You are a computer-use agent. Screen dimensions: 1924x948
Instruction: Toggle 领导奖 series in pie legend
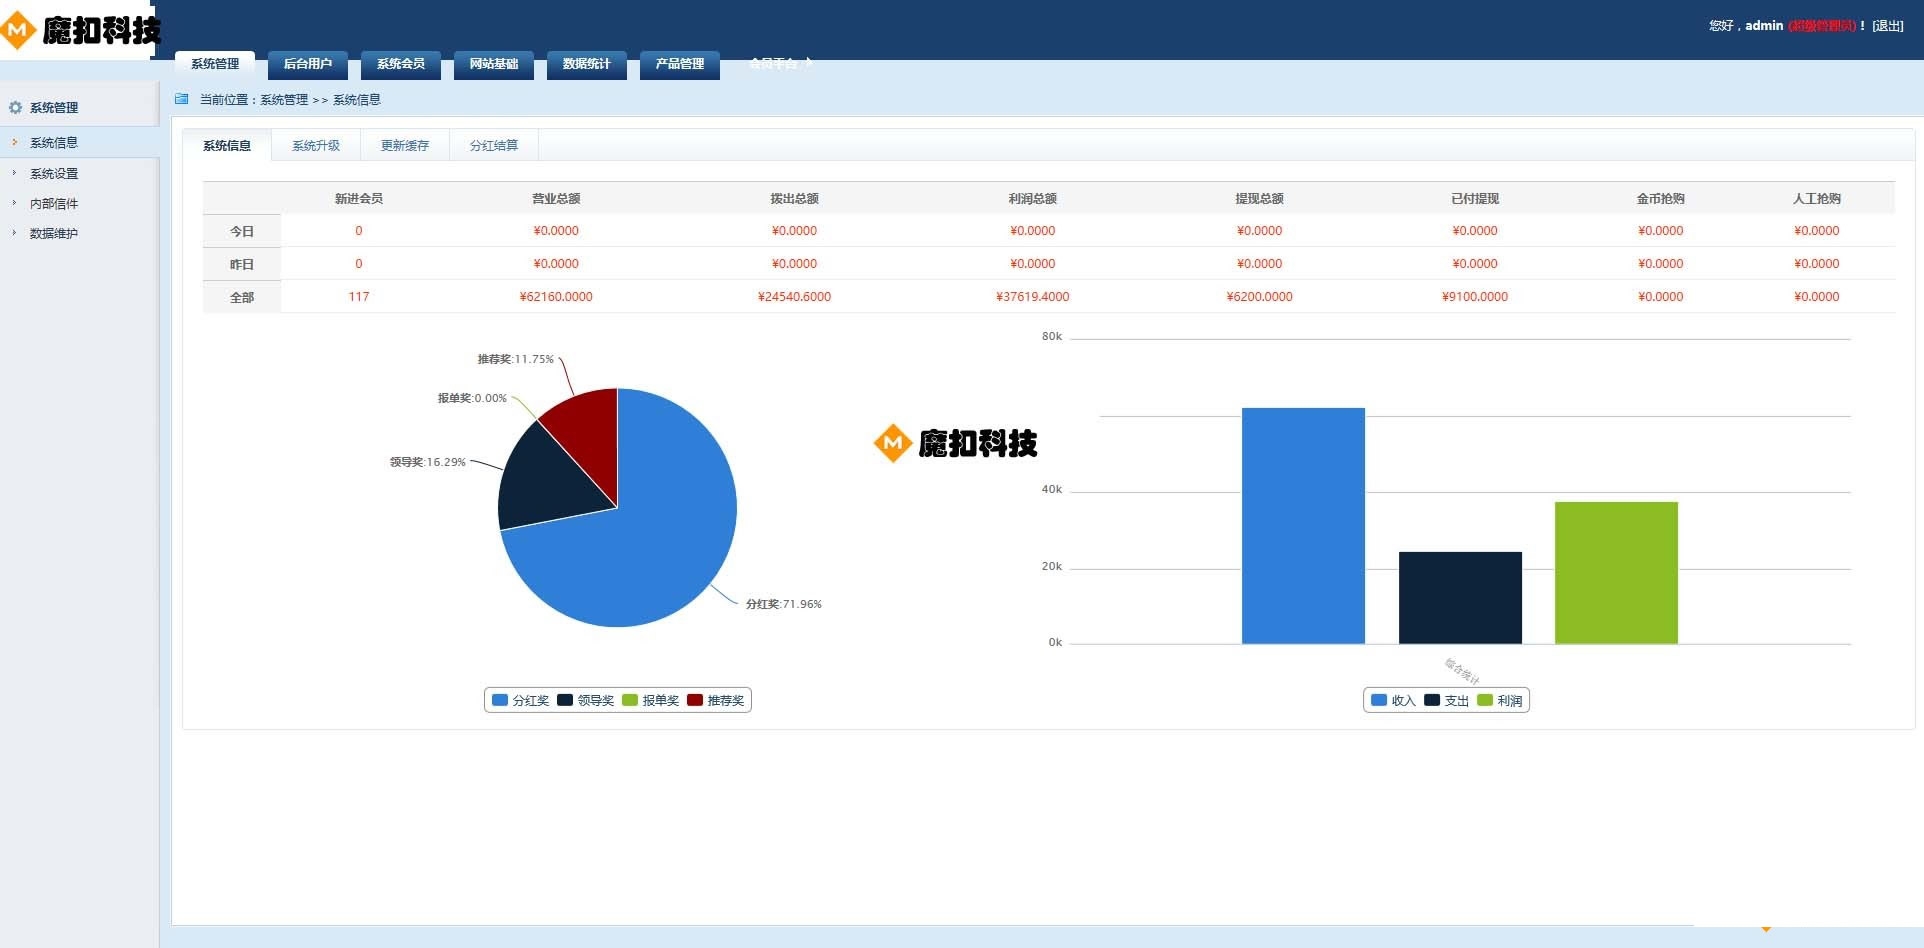click(x=586, y=700)
